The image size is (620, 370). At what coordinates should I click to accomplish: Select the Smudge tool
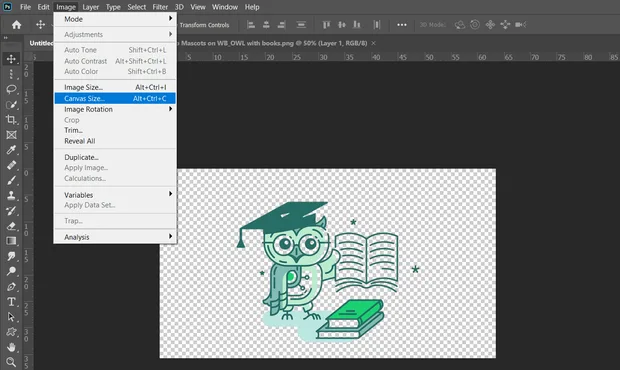[x=11, y=256]
